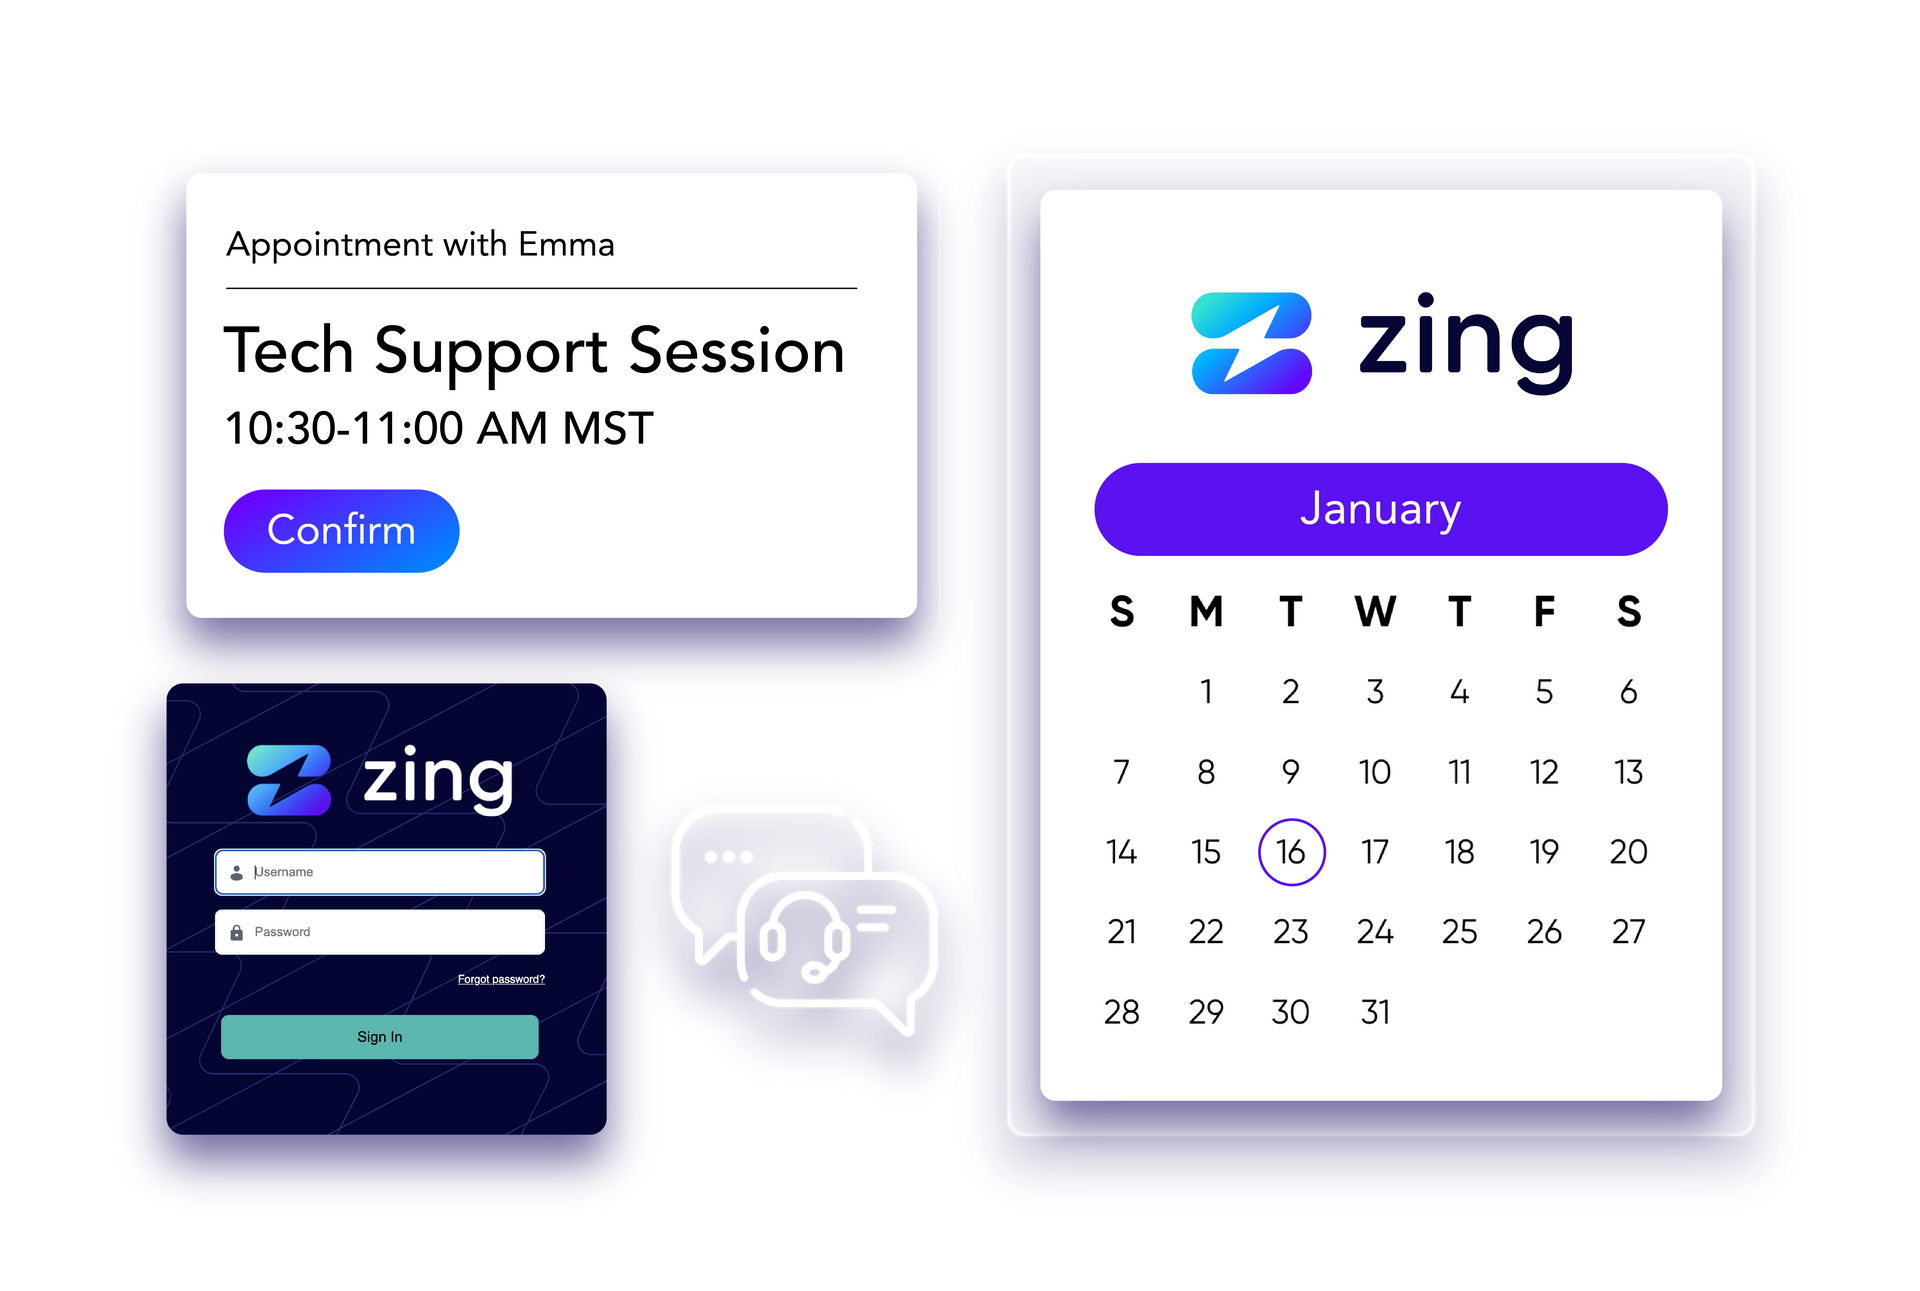Click the Sign In button

(x=380, y=1037)
